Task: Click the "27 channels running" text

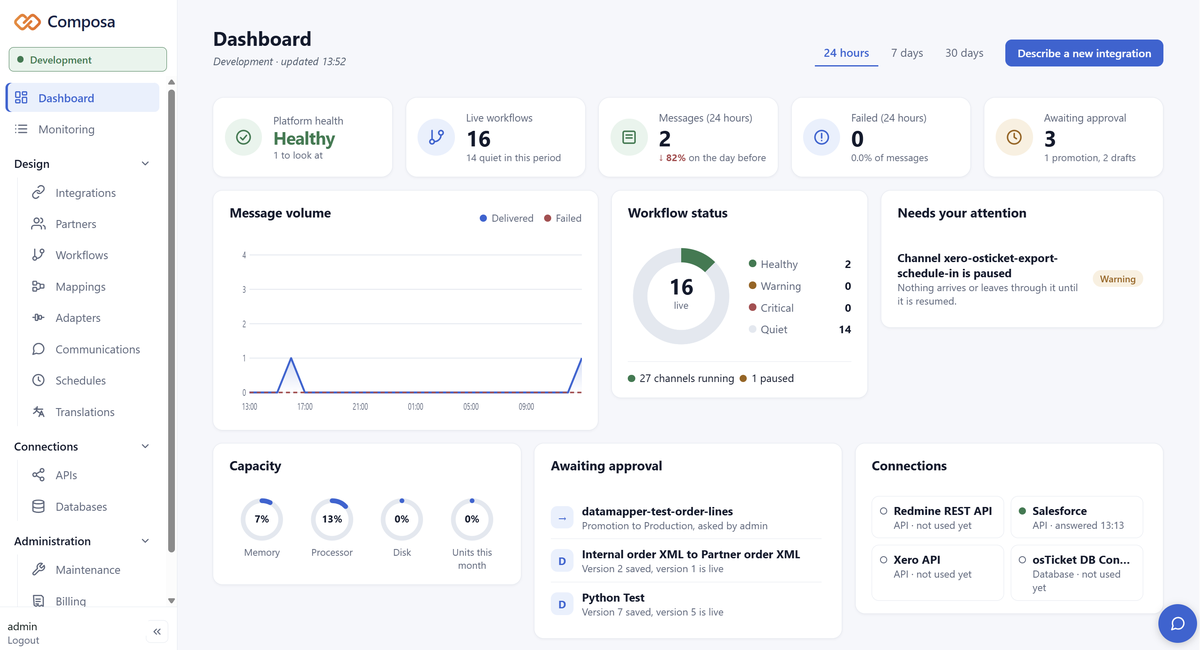Action: tap(686, 379)
